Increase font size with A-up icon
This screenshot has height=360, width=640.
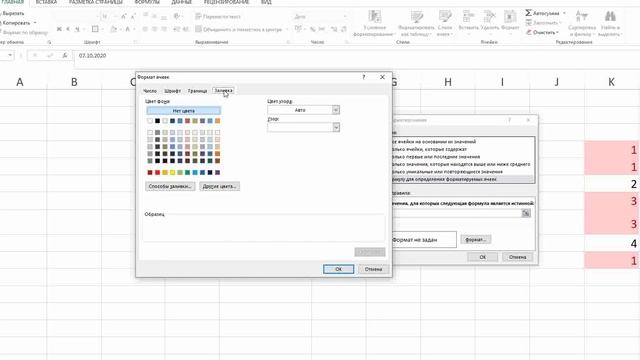[x=124, y=16]
